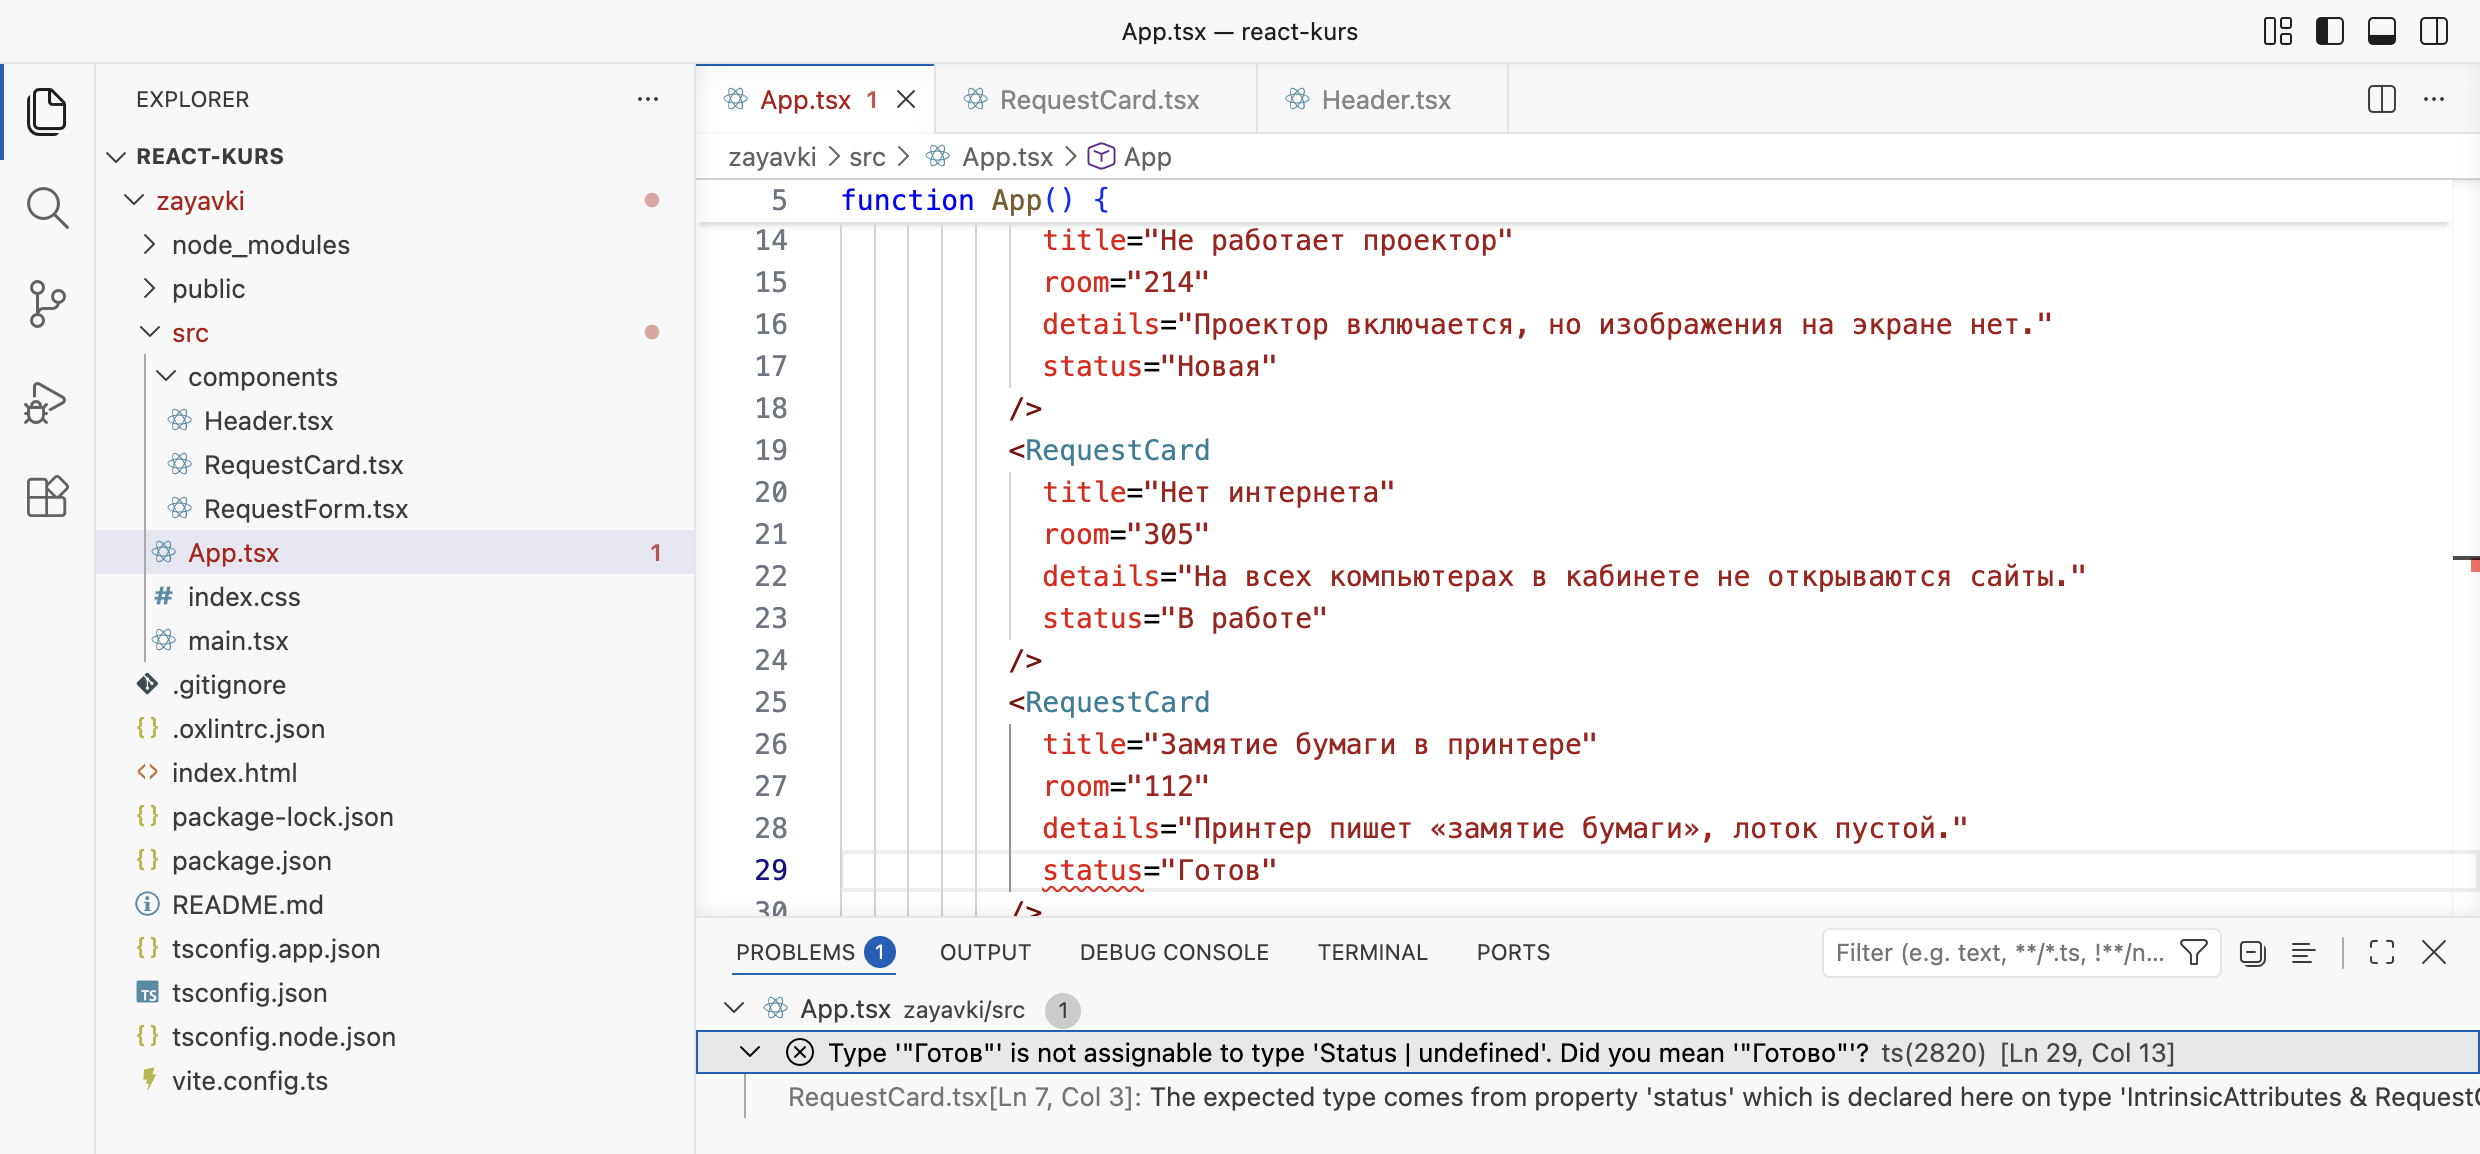This screenshot has height=1154, width=2480.
Task: Open the DEBUG CONSOLE panel tab
Action: (1174, 952)
